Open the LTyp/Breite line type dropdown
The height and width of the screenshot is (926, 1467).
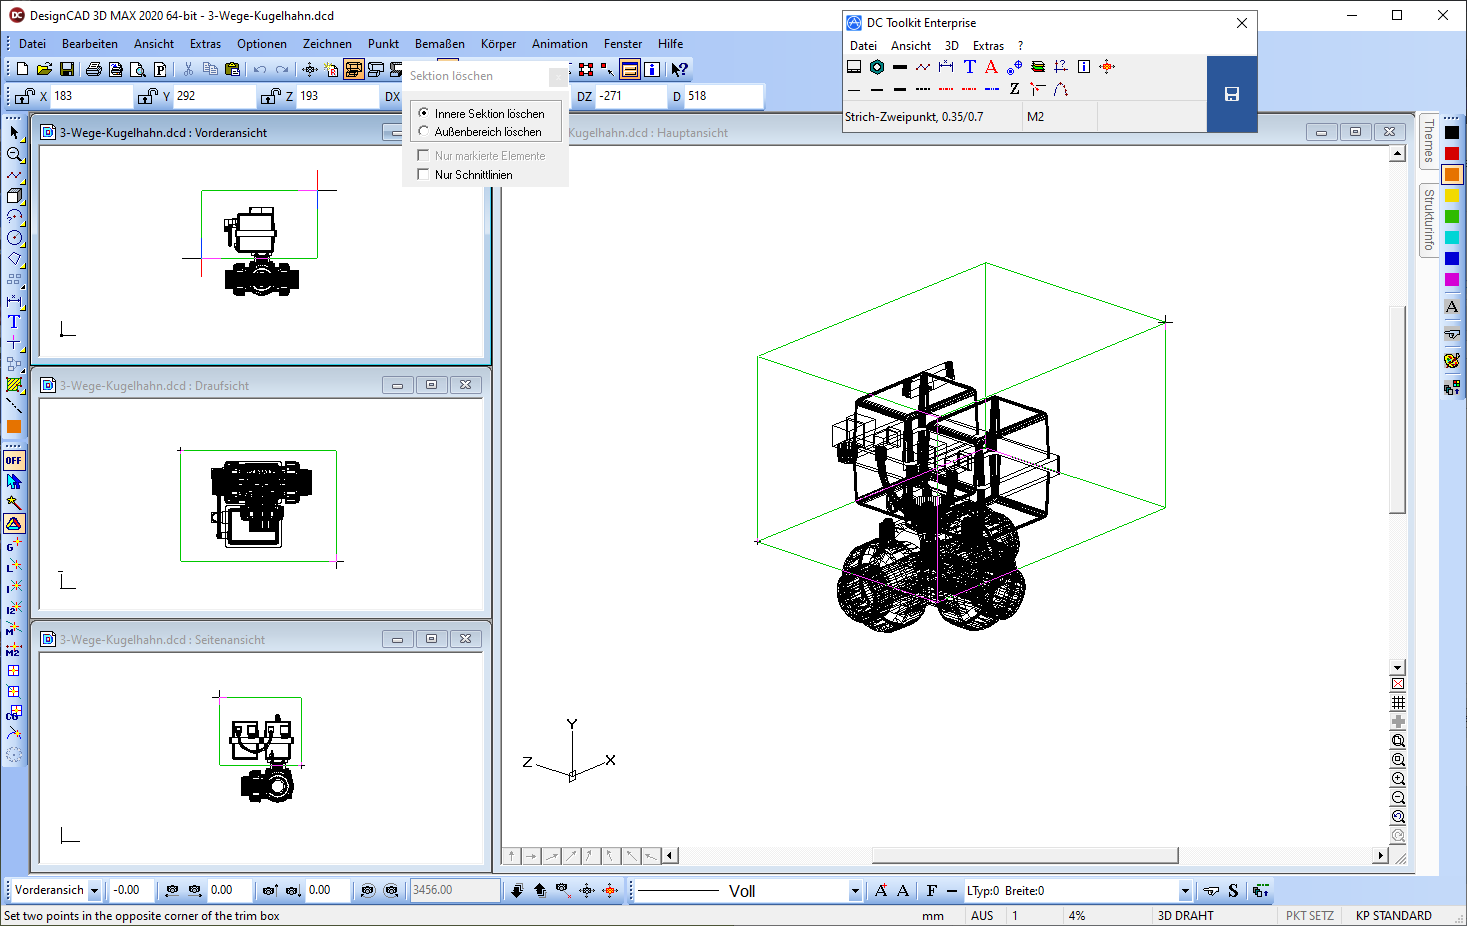(x=1184, y=891)
